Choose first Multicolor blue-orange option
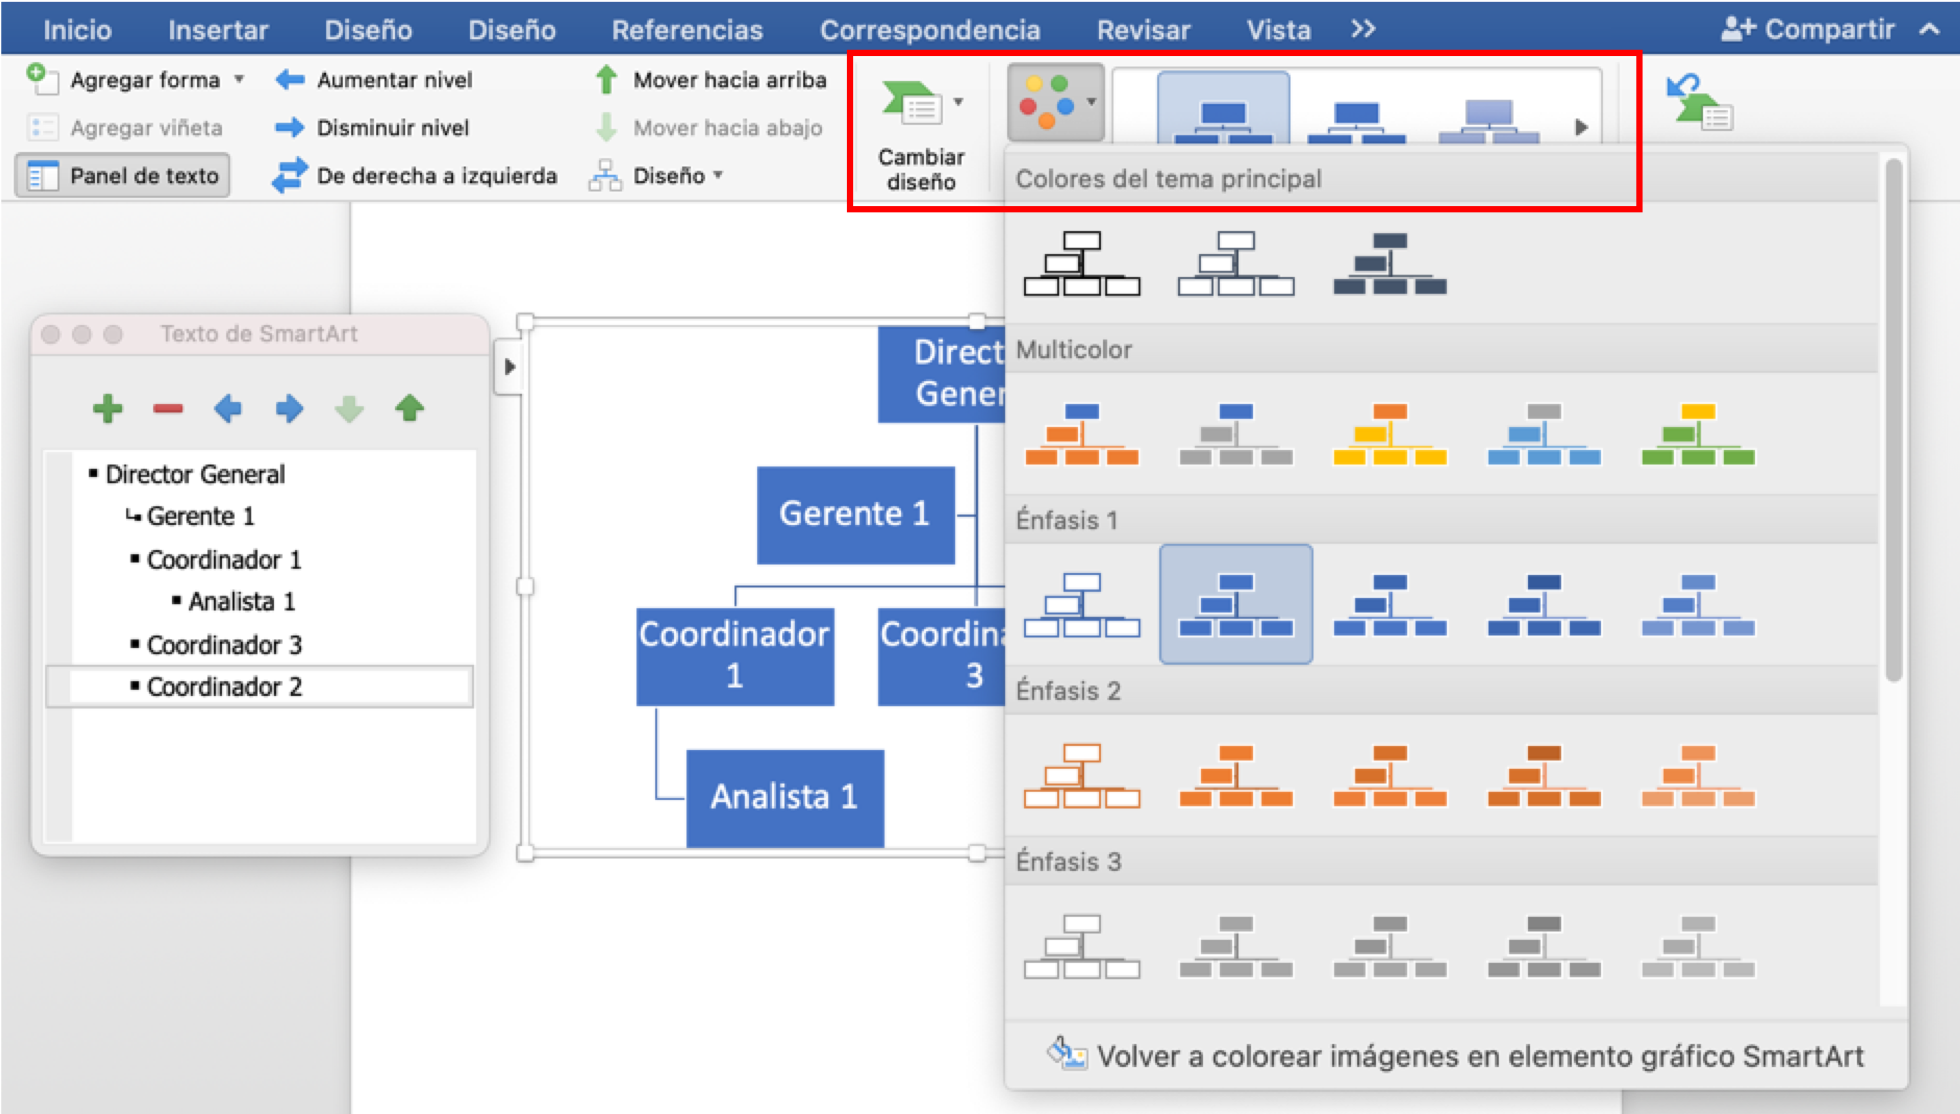Image resolution: width=1960 pixels, height=1114 pixels. (1081, 434)
